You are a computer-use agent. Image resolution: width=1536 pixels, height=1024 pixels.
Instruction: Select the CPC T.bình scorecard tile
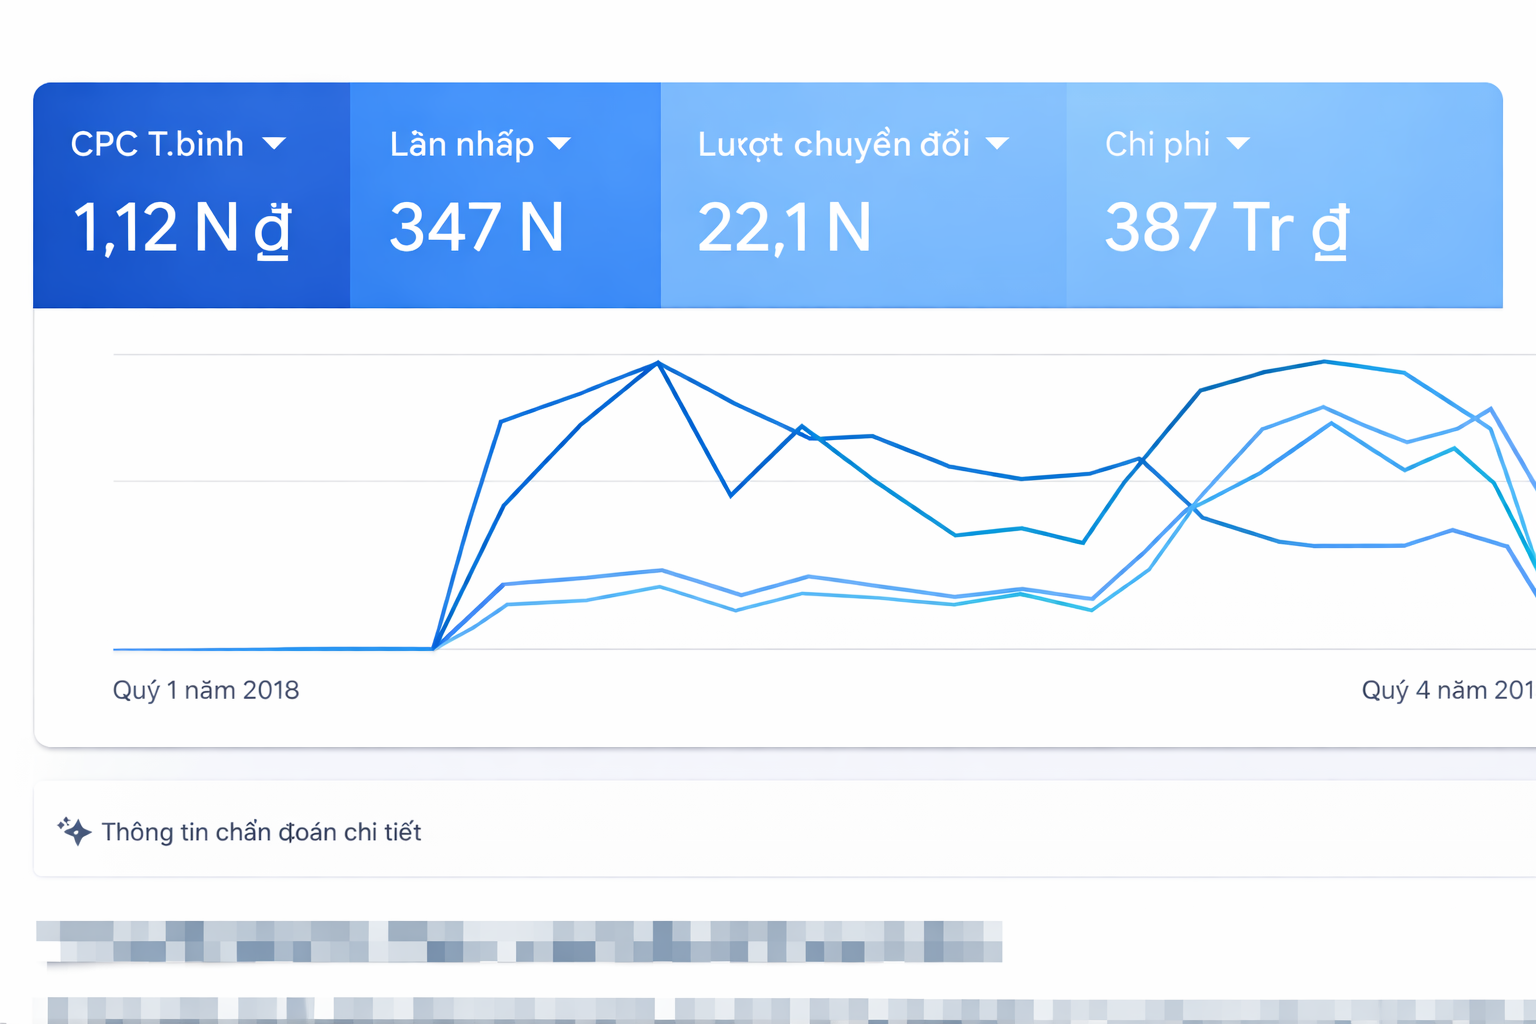click(192, 195)
